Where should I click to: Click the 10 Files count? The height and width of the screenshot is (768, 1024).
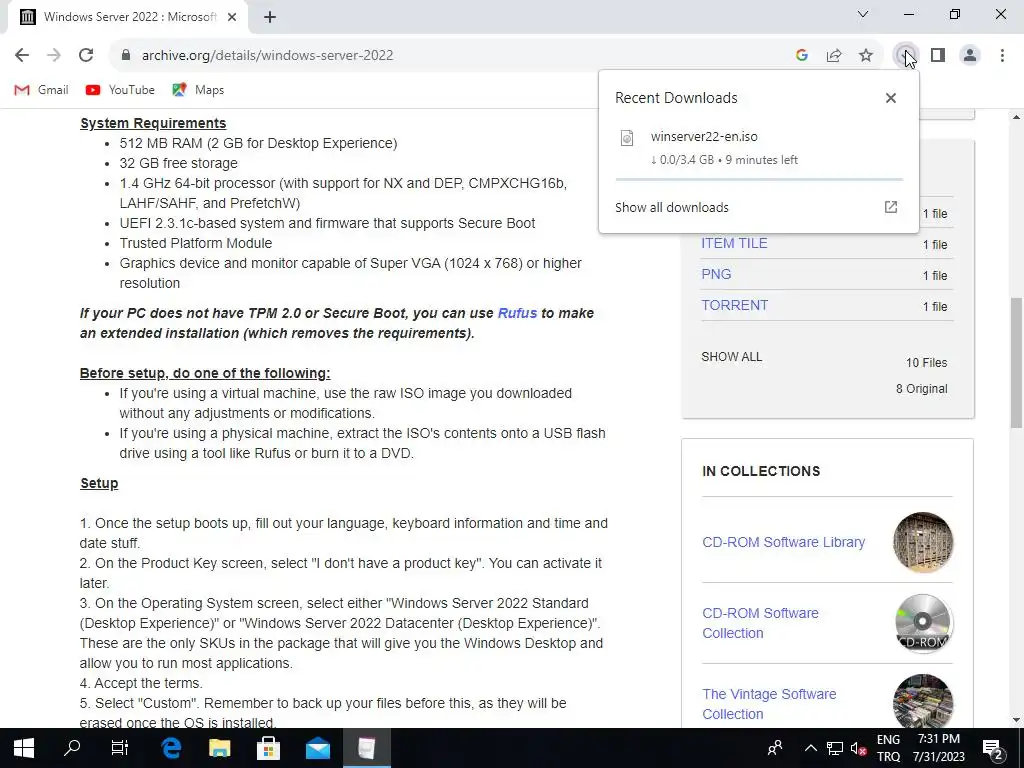[926, 362]
